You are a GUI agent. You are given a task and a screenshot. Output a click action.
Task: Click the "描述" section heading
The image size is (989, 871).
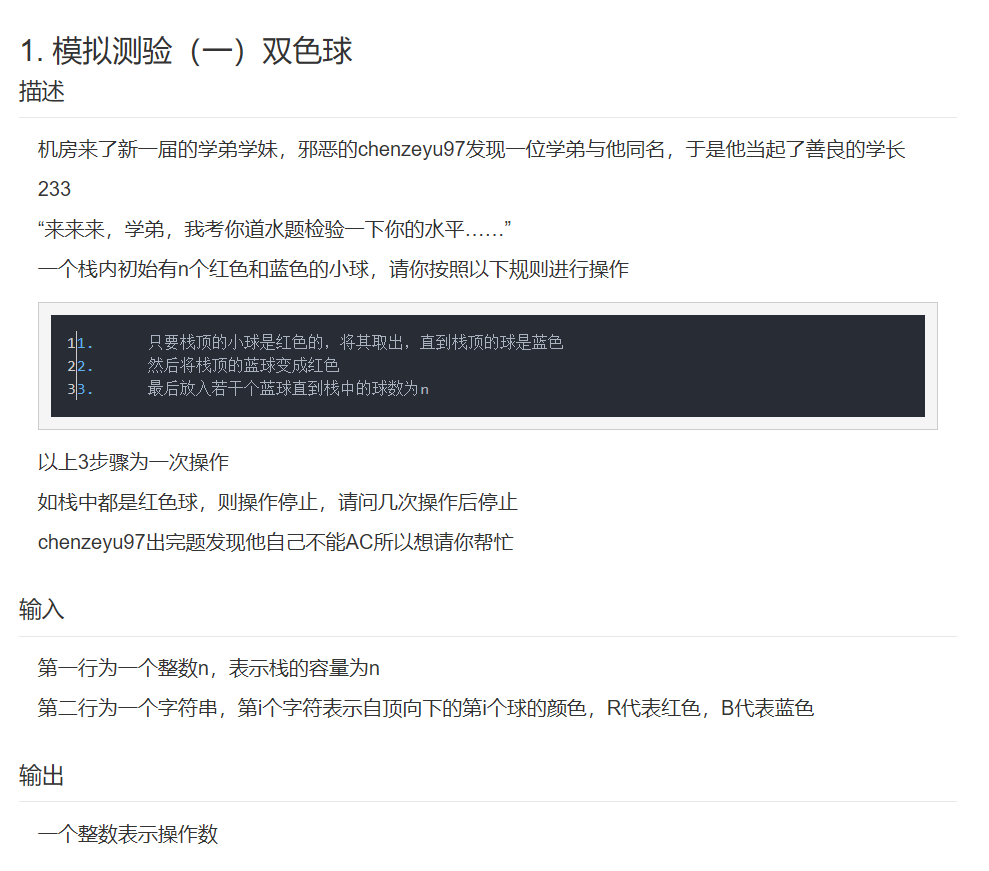tap(42, 91)
